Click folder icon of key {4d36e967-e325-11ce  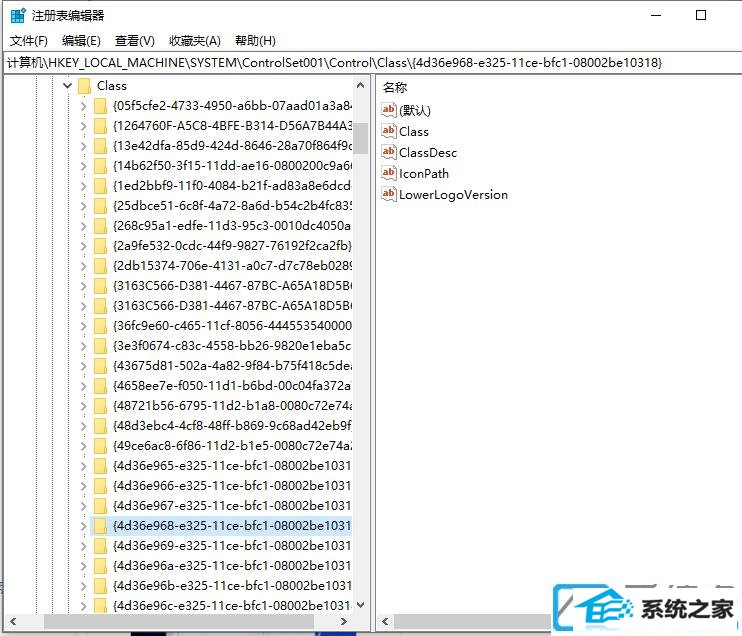[100, 505]
